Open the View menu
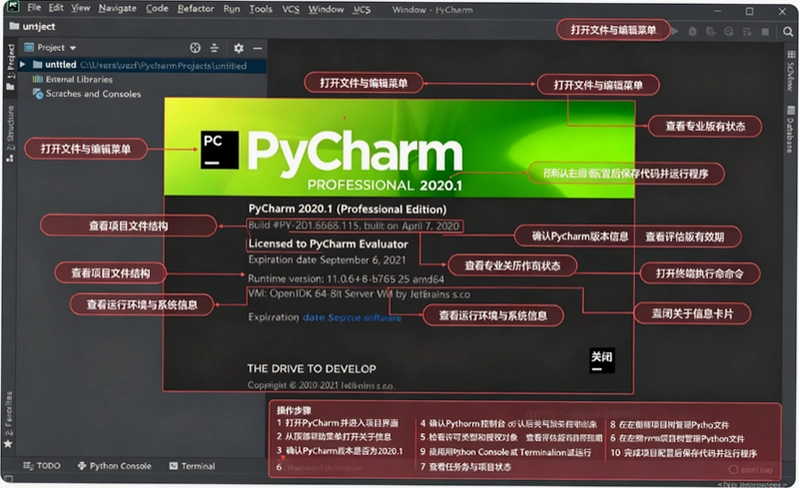Viewport: 799px width, 488px height. tap(80, 8)
